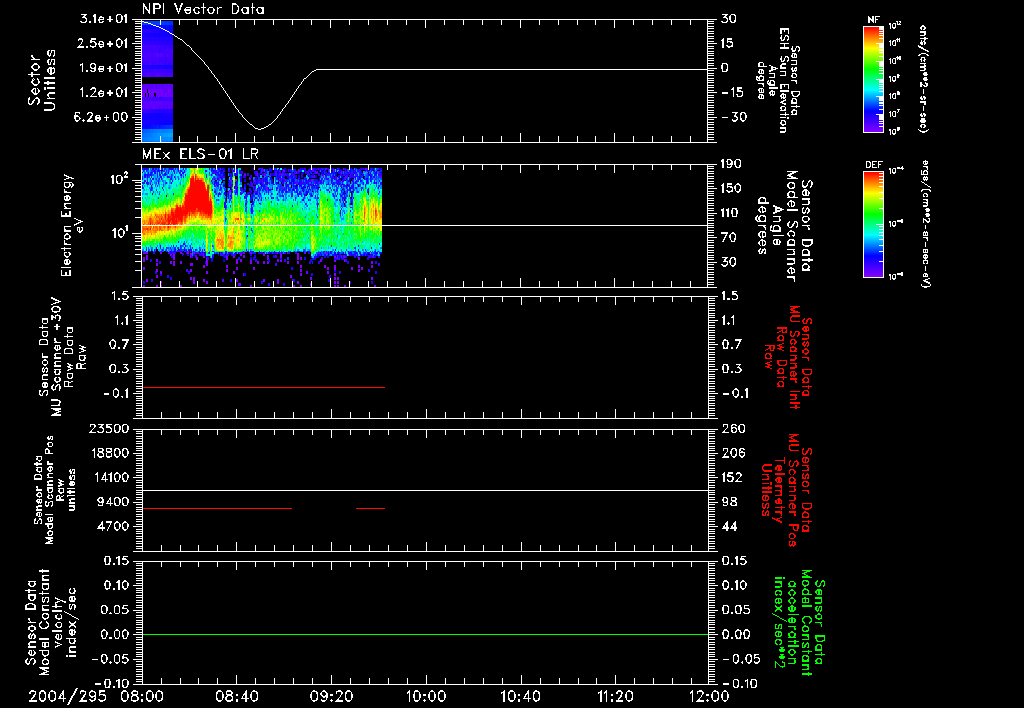Click the 9400 scanner position tick
Viewport: 1024px width, 708px height.
point(113,502)
